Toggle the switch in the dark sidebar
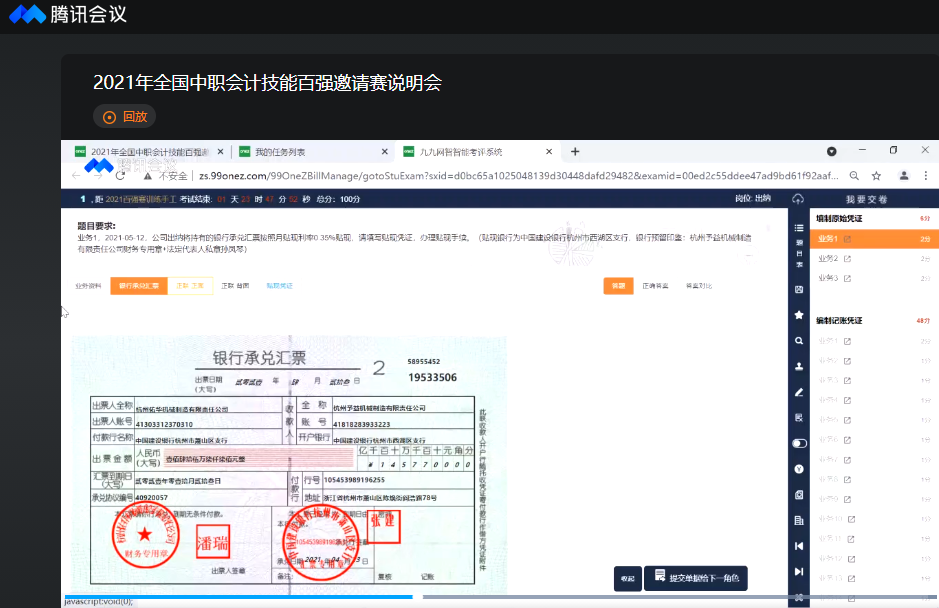The image size is (939, 608). [x=798, y=443]
